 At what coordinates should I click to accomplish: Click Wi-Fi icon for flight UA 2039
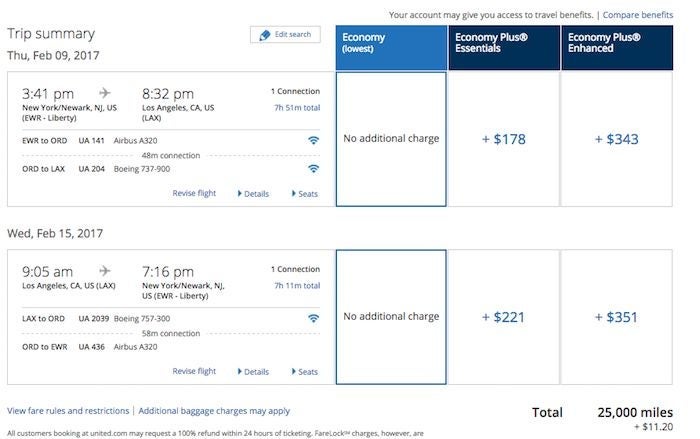click(313, 319)
